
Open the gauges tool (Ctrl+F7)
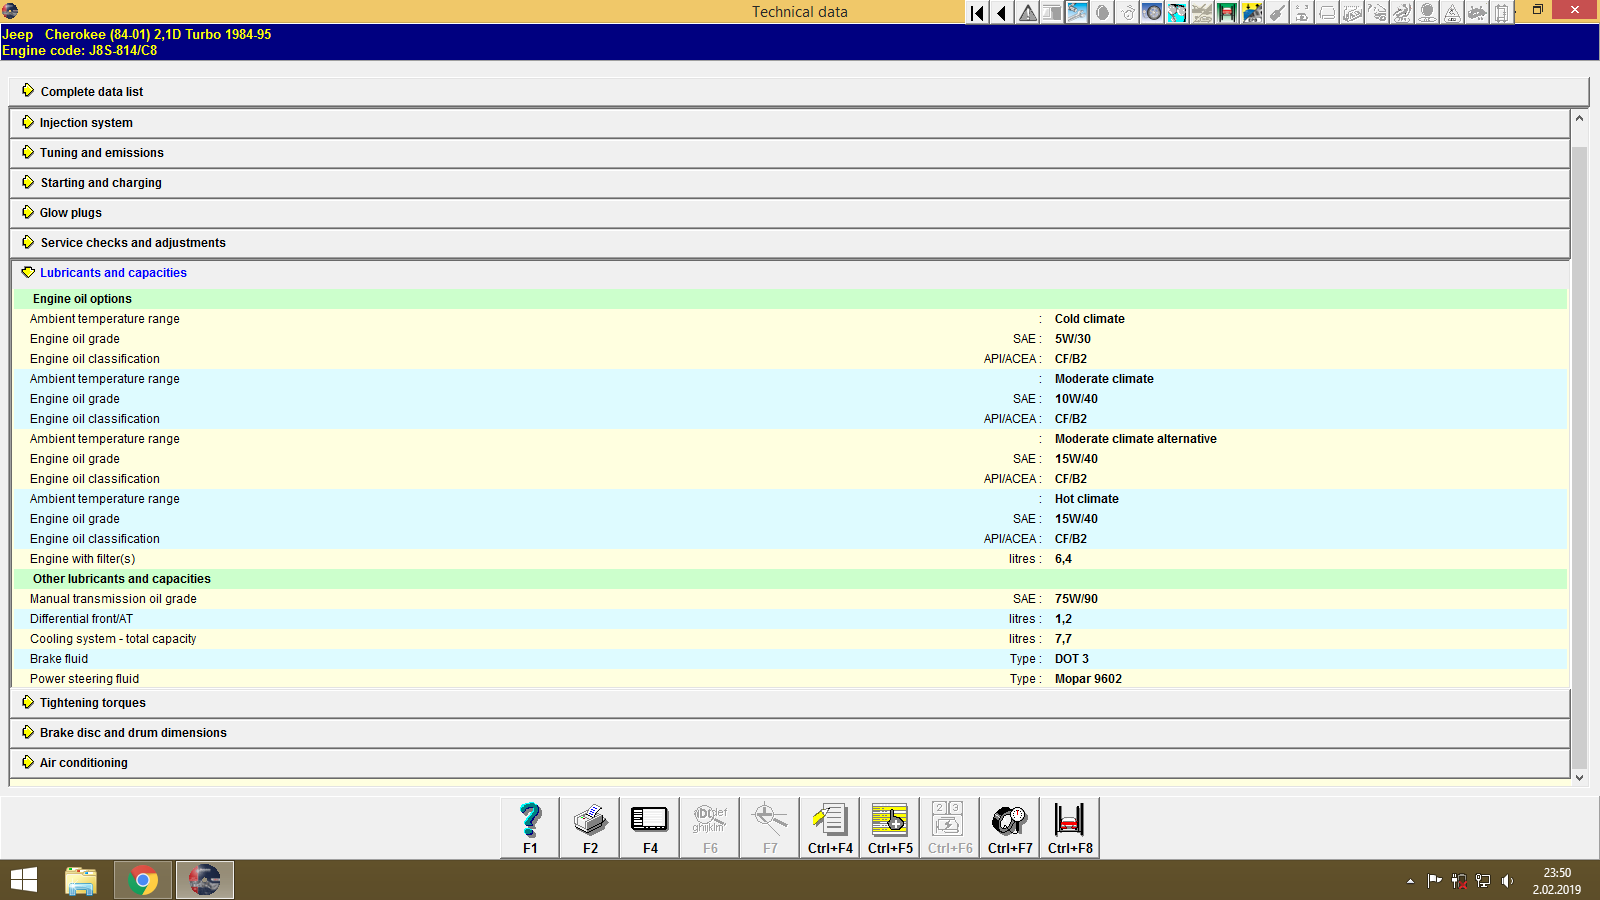(x=1008, y=825)
